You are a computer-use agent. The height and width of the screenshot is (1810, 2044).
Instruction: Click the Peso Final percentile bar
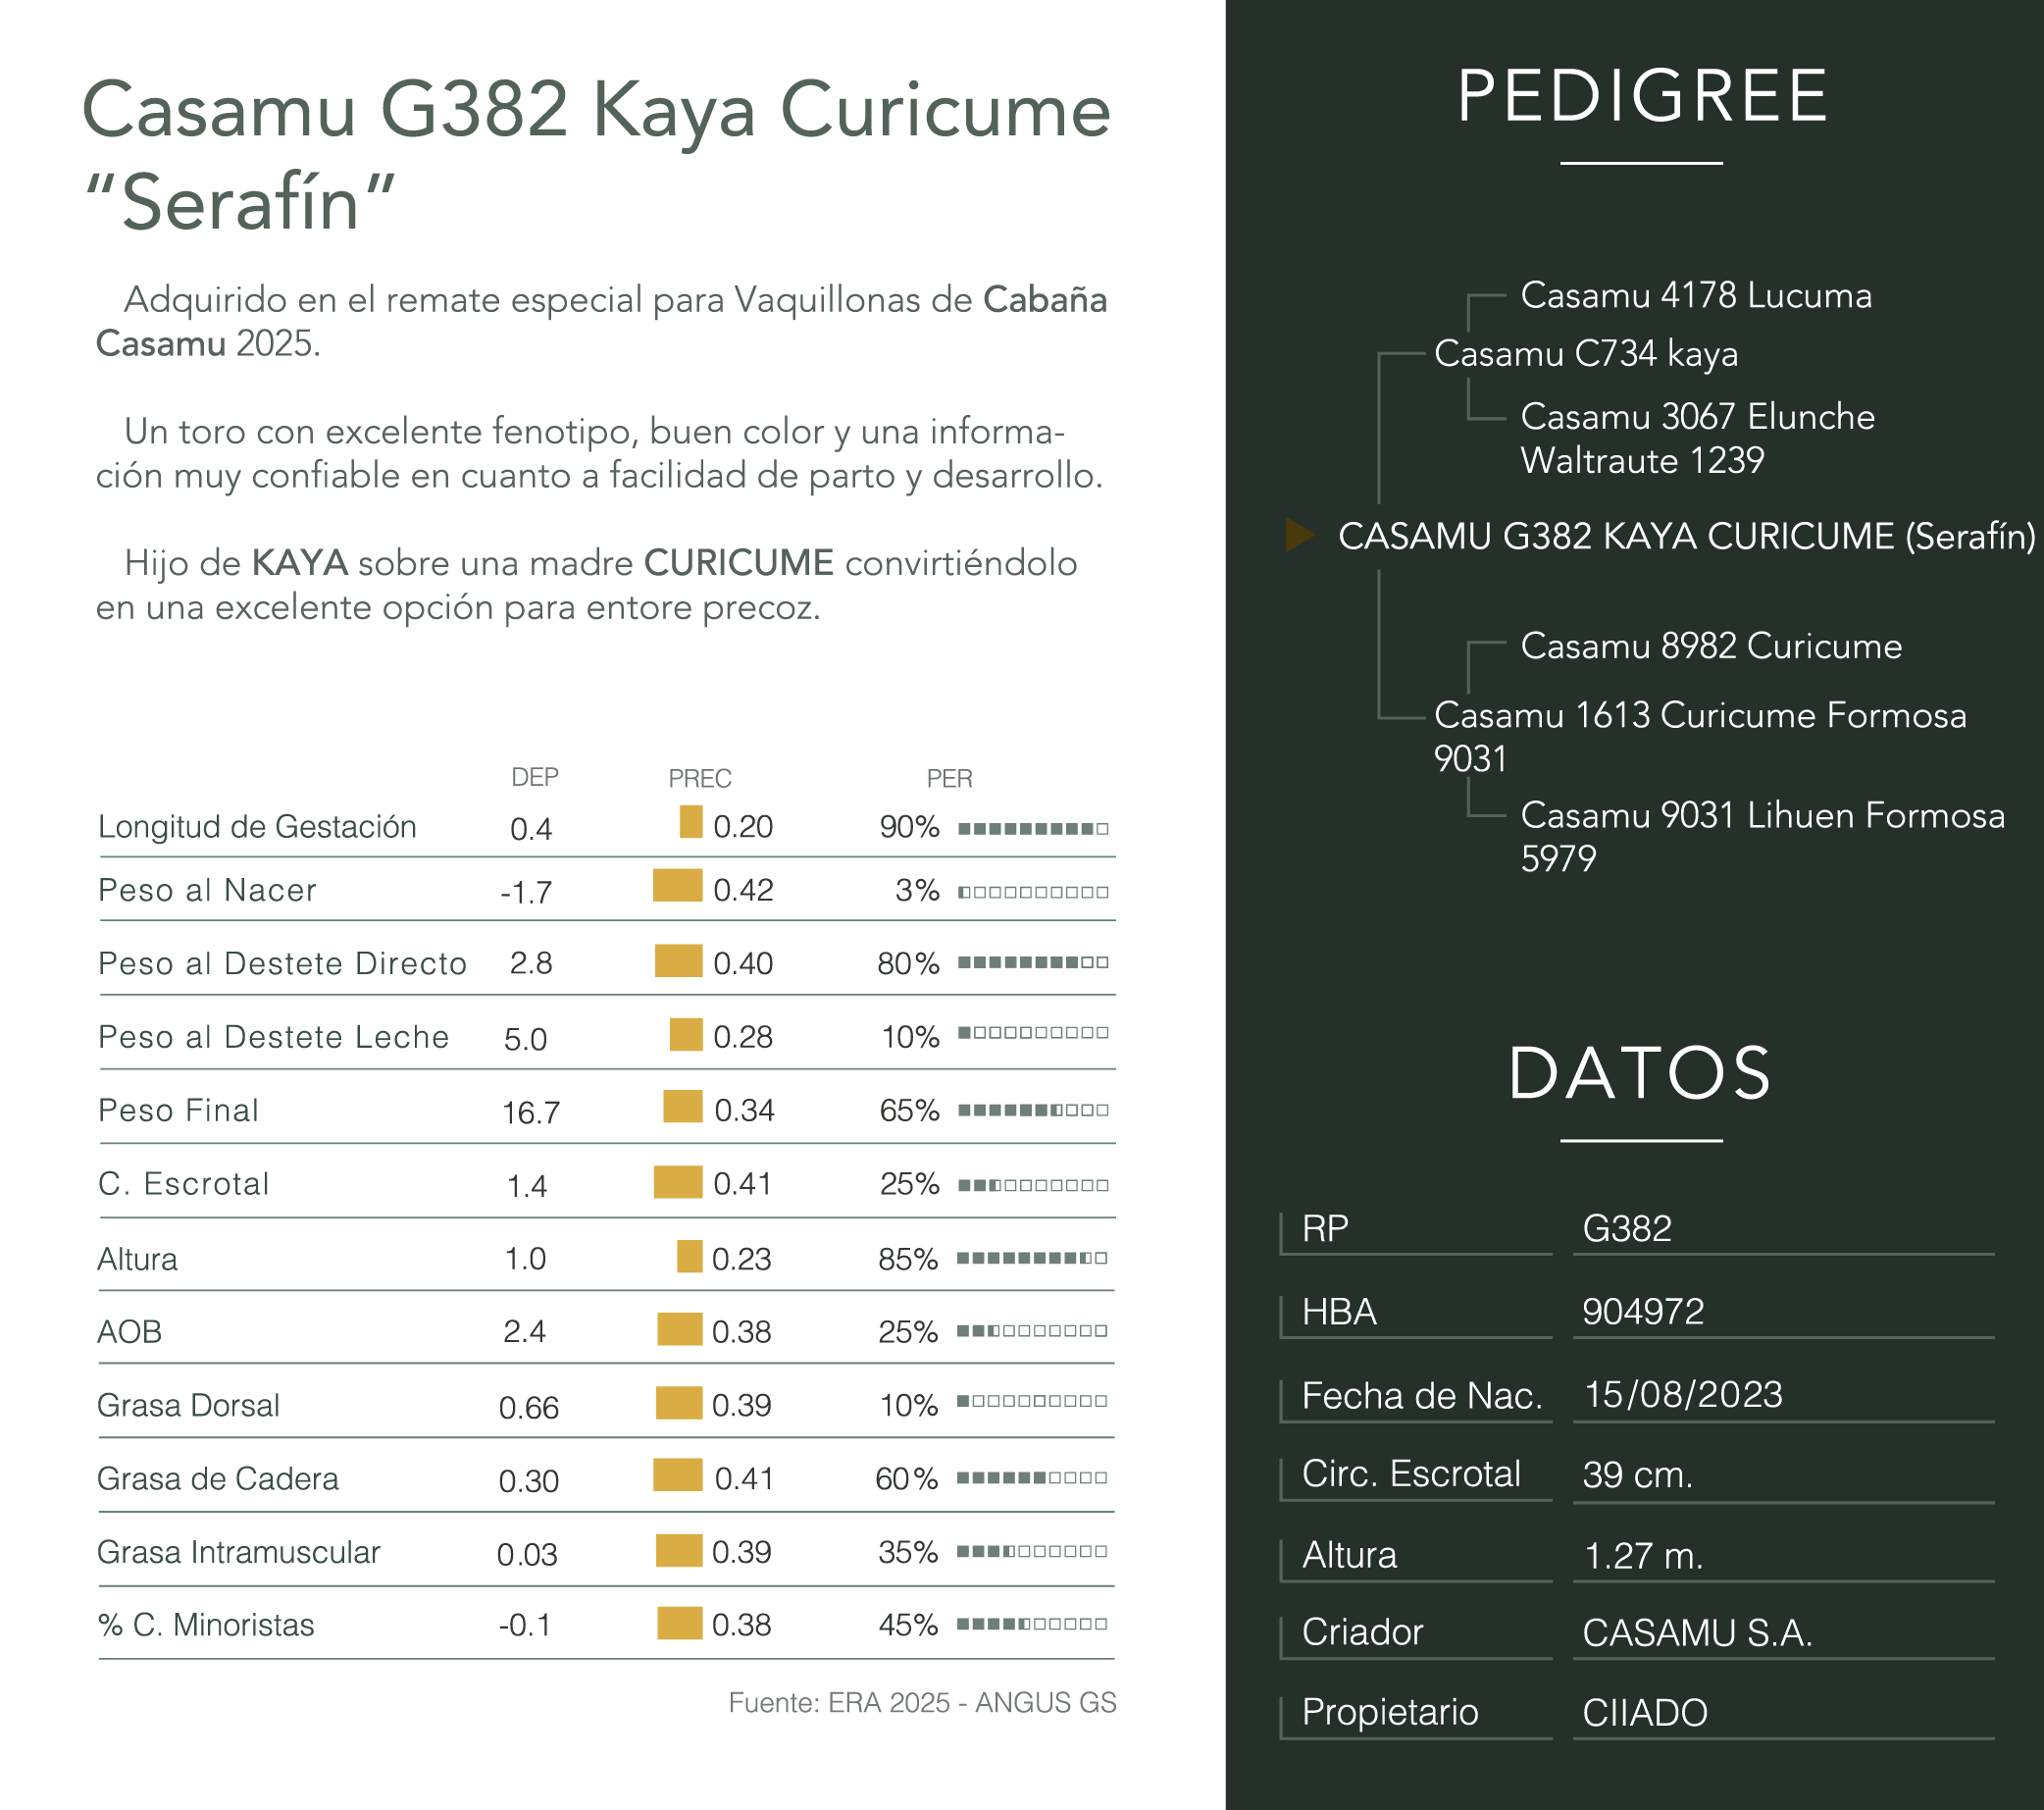[x=1033, y=1110]
